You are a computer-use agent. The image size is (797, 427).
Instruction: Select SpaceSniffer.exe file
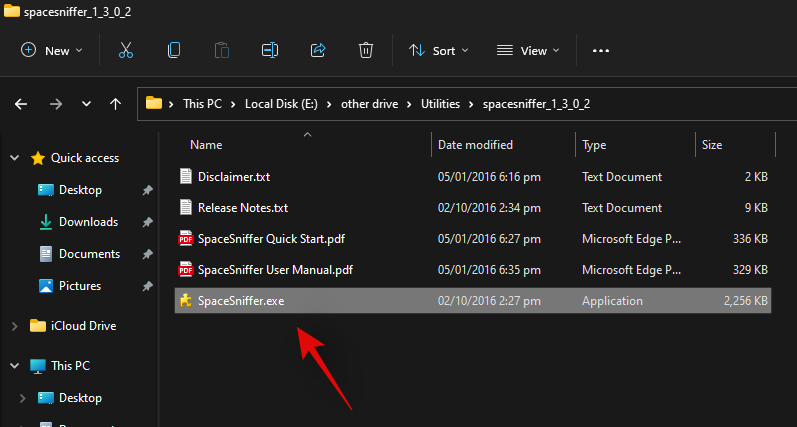tap(240, 301)
